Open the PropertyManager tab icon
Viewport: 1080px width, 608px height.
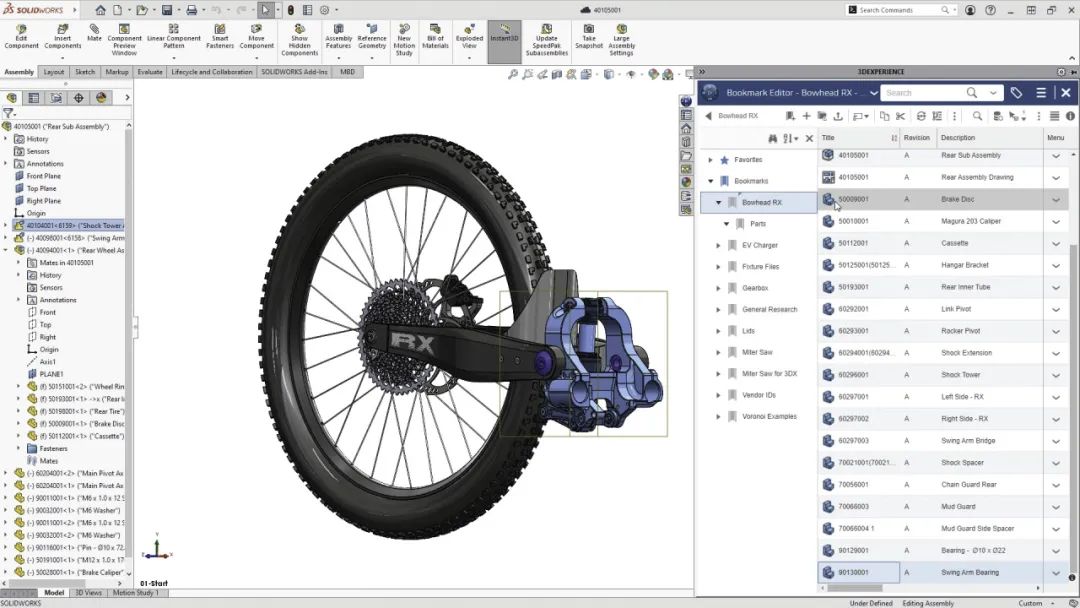[34, 98]
